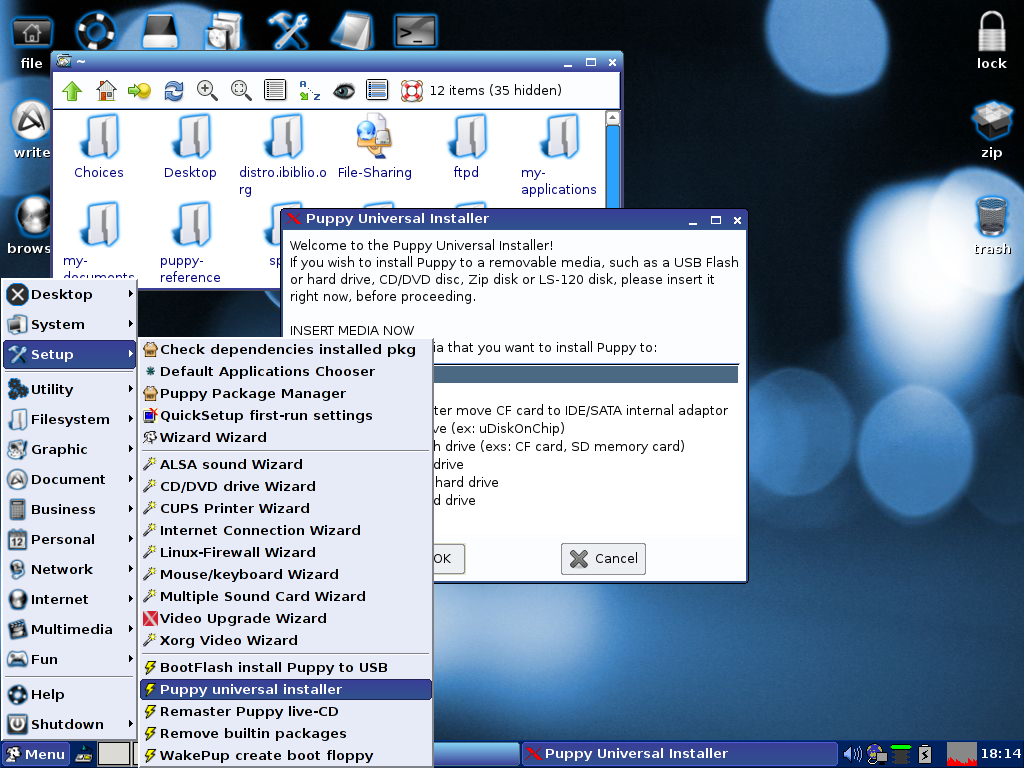The image size is (1024, 768).
Task: Expand the Business submenu
Action: 69,509
